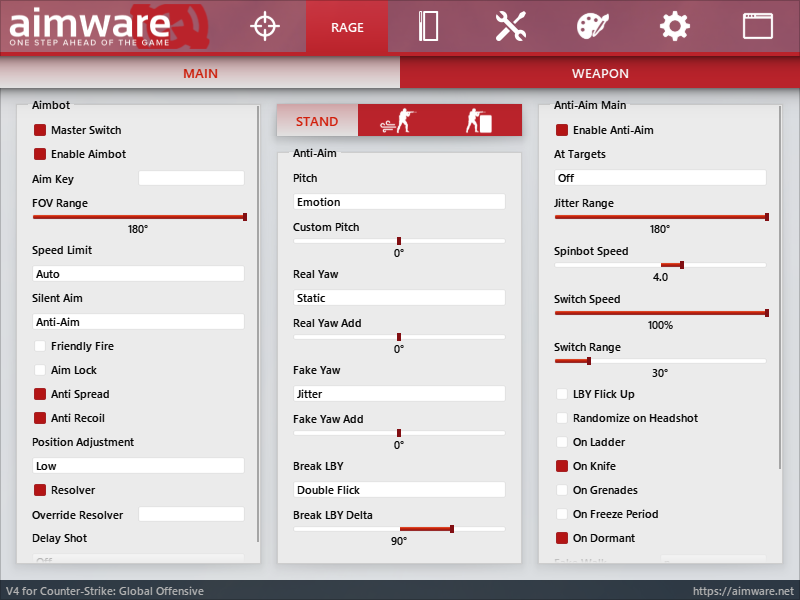Click the Override Resolver key field

pyautogui.click(x=191, y=514)
